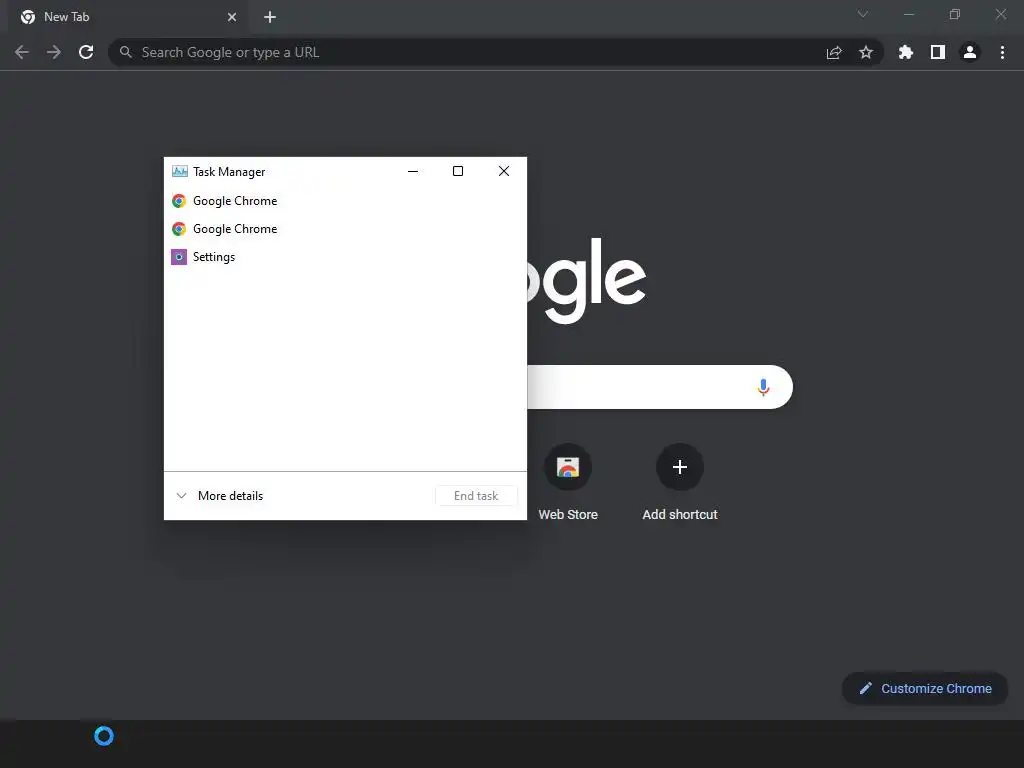Select the second Google Chrome entry in Task Manager
The image size is (1024, 768).
coord(345,229)
